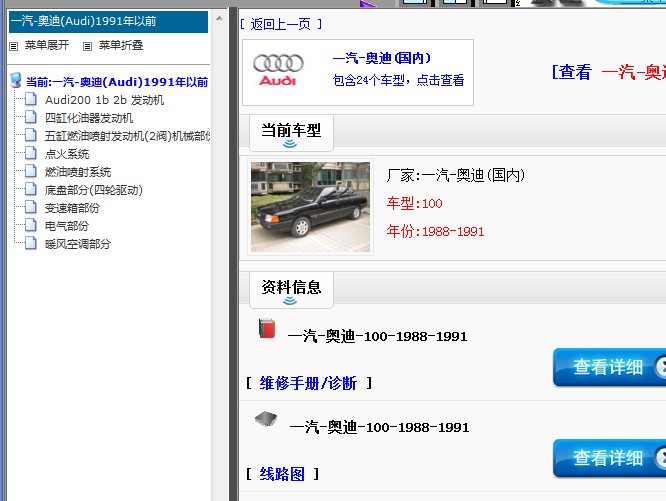Open 一汽-奥迪(国内) manufacturer link
The width and height of the screenshot is (666, 501).
[381, 58]
